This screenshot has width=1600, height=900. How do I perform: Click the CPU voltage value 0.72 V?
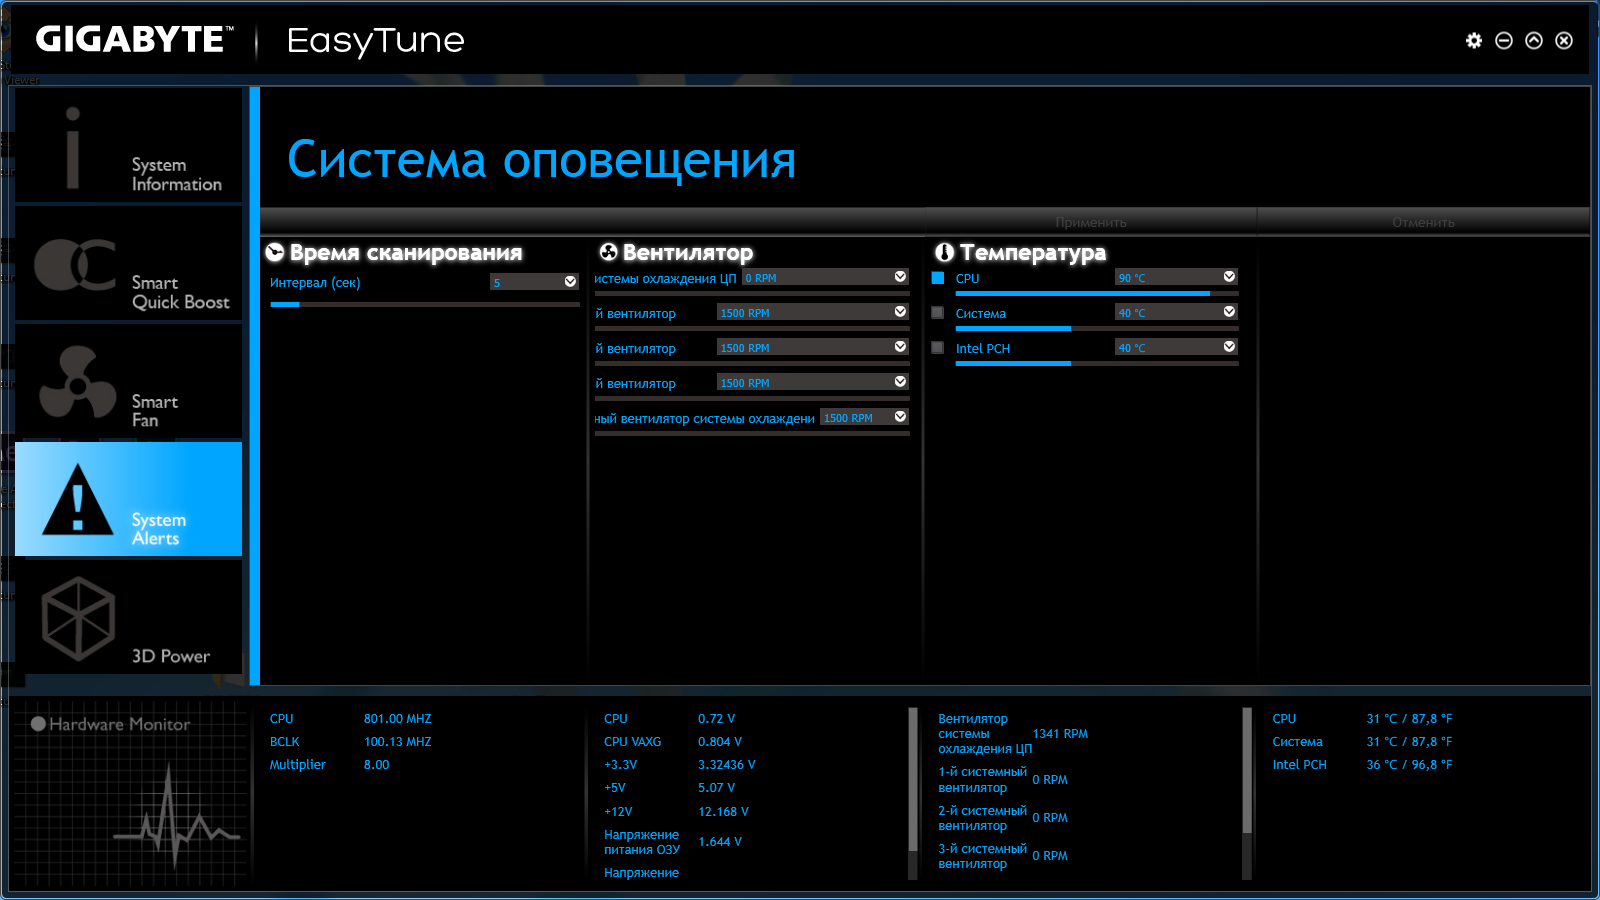pyautogui.click(x=717, y=719)
